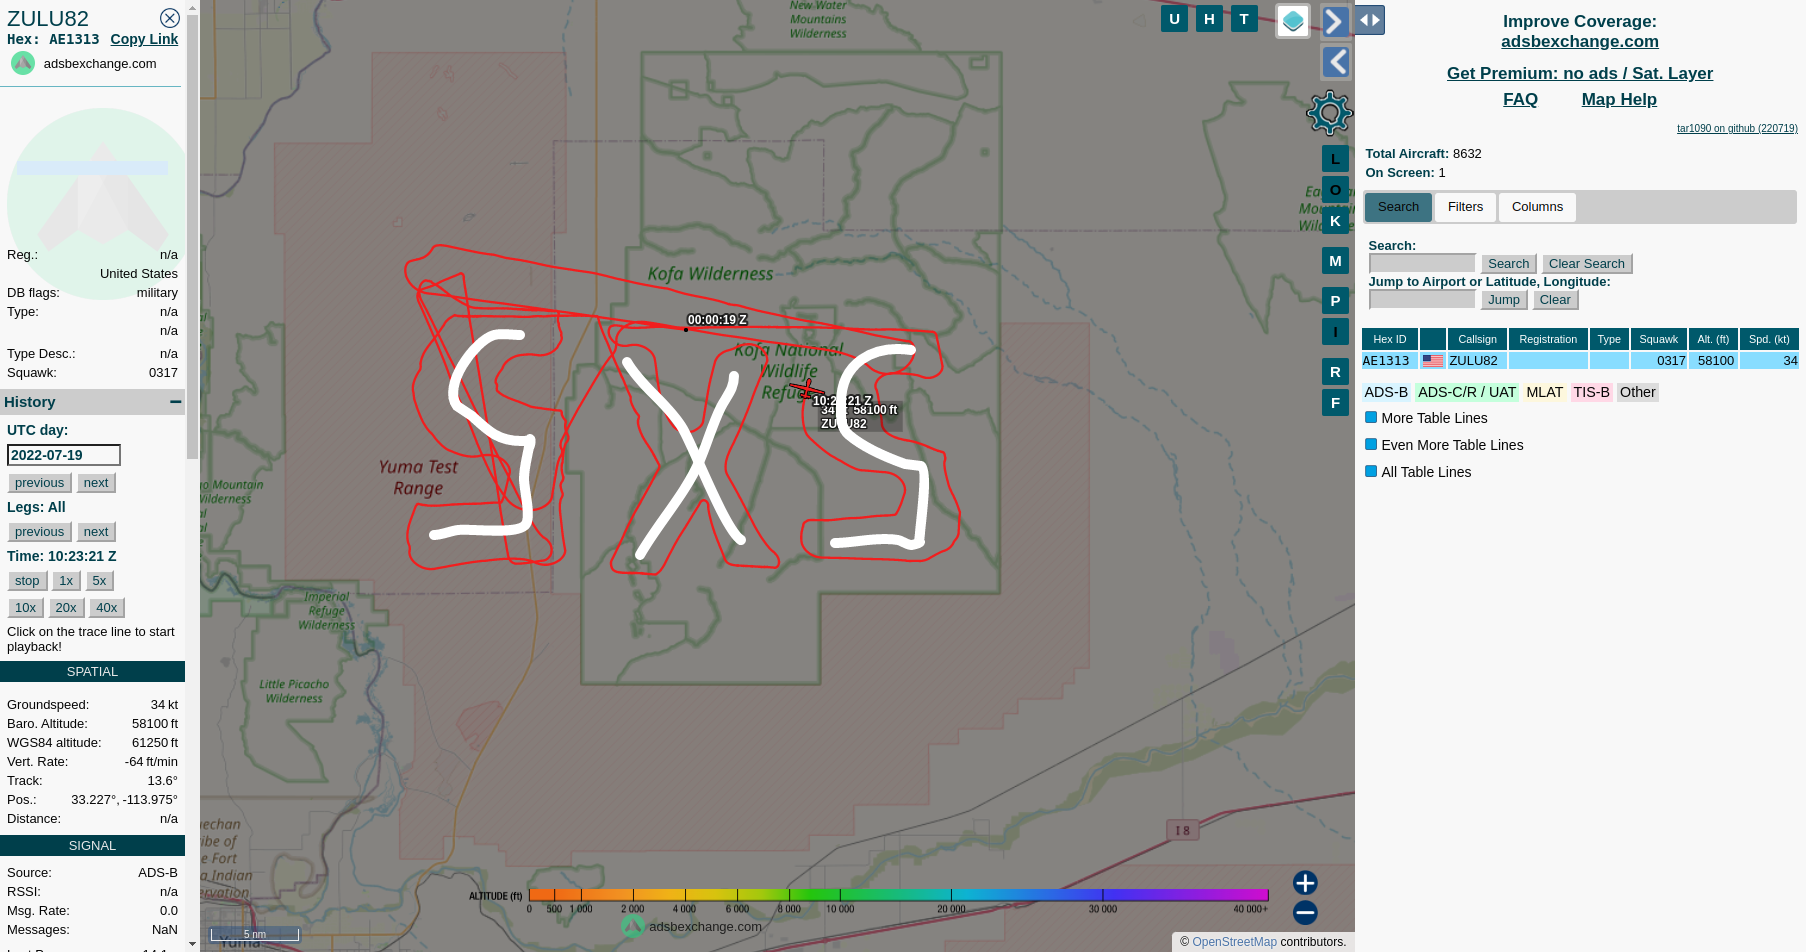Click the map layers selector icon
Screen dimensions: 1806x952
coord(1293,21)
